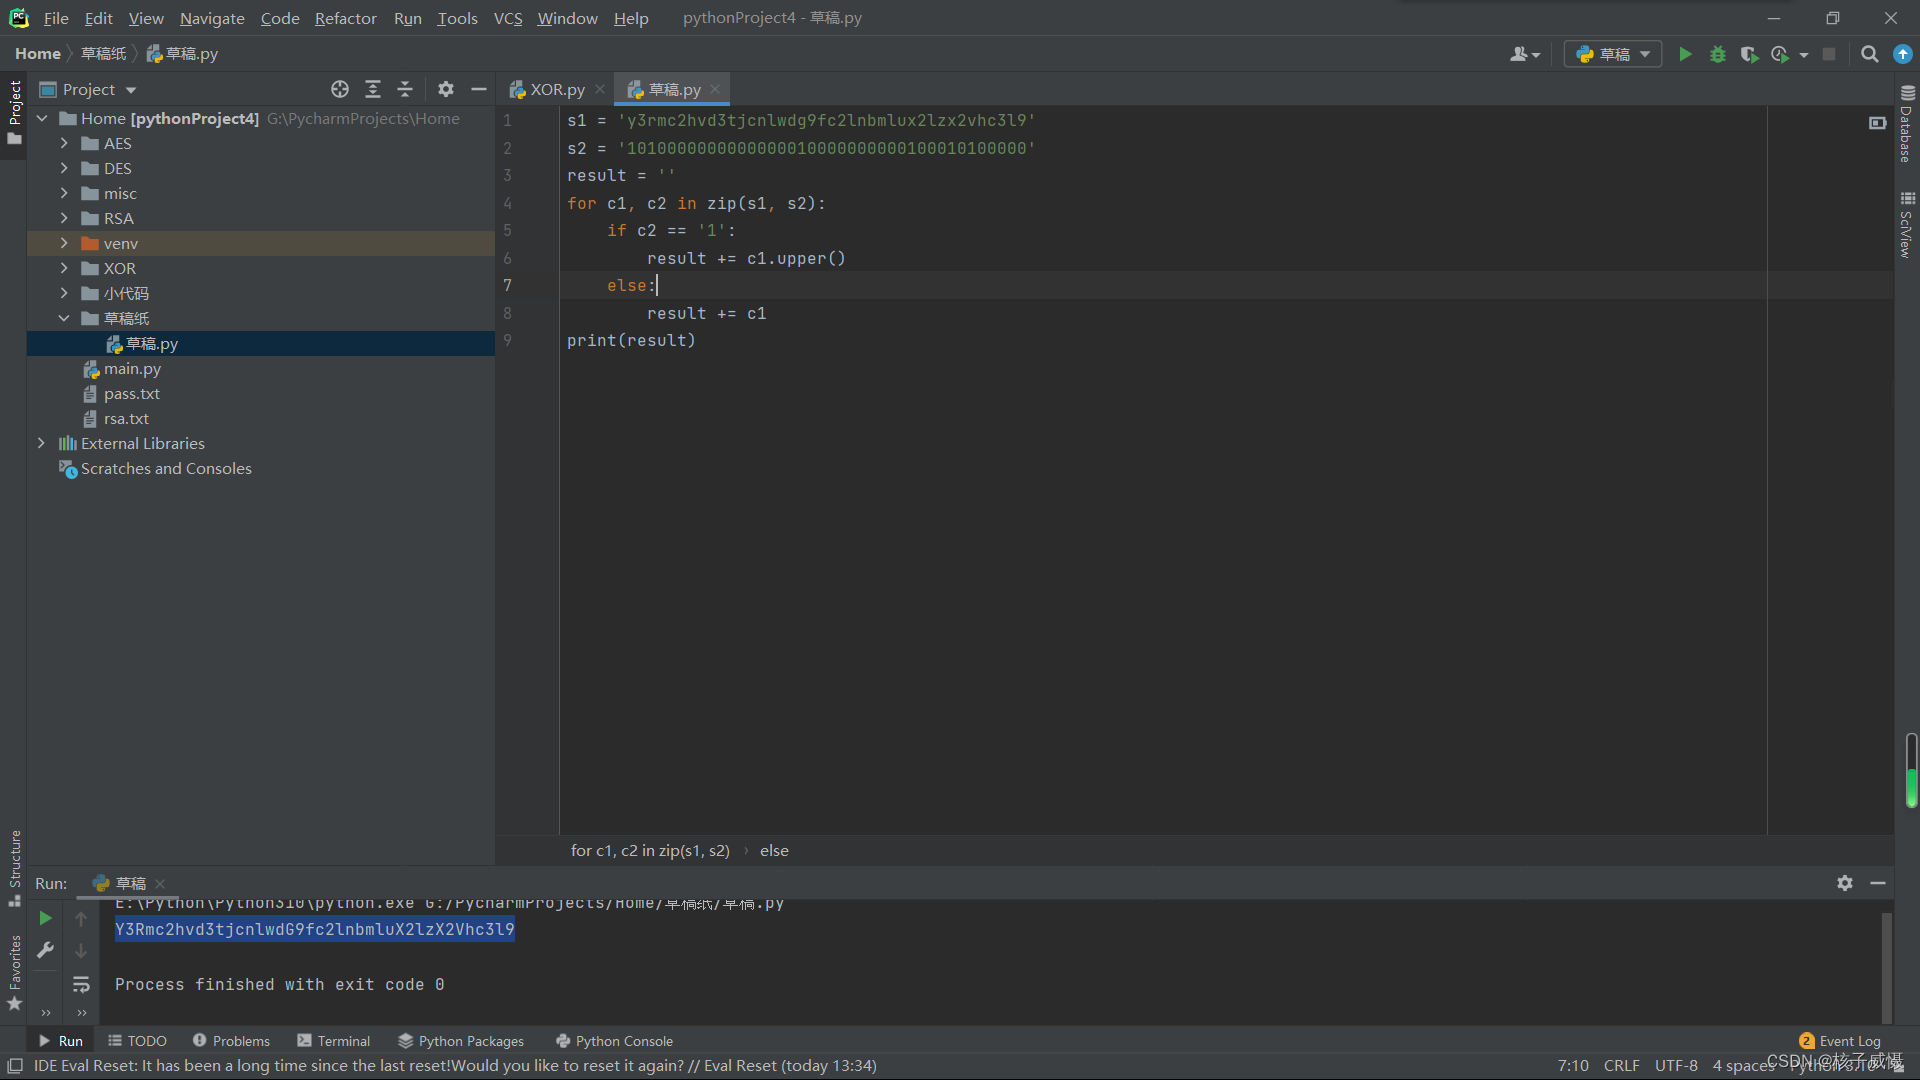Collapse all folders in Project panel
Viewport: 1920px width, 1080px height.
click(405, 89)
